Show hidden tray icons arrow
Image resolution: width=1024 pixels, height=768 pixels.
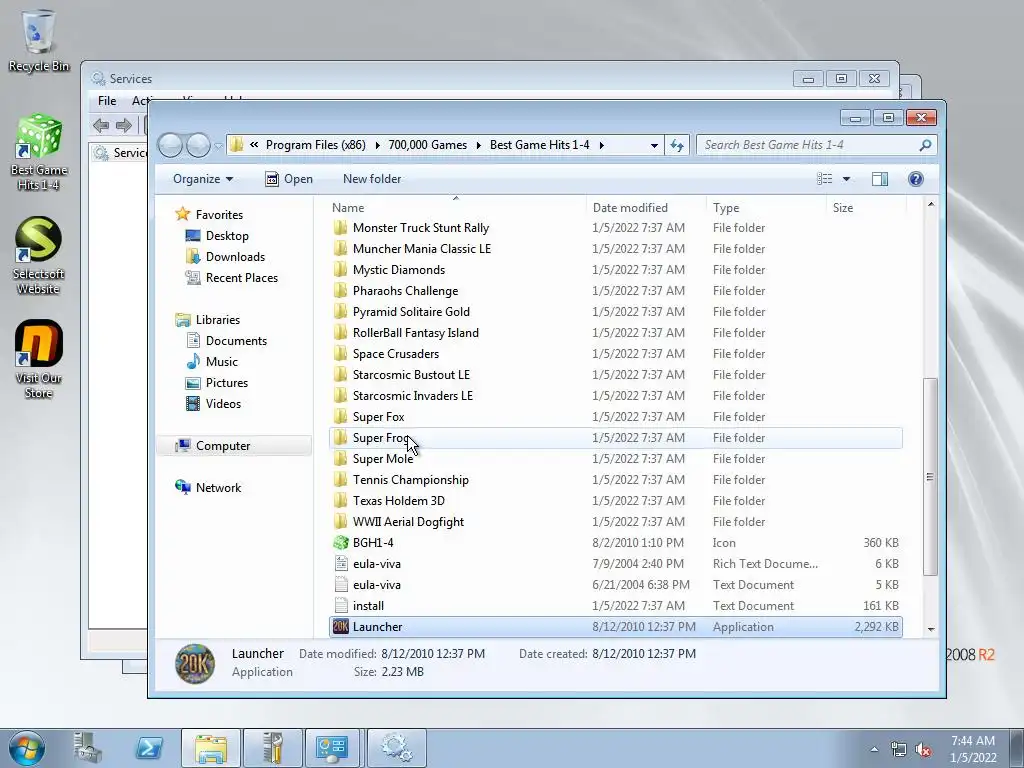[874, 749]
